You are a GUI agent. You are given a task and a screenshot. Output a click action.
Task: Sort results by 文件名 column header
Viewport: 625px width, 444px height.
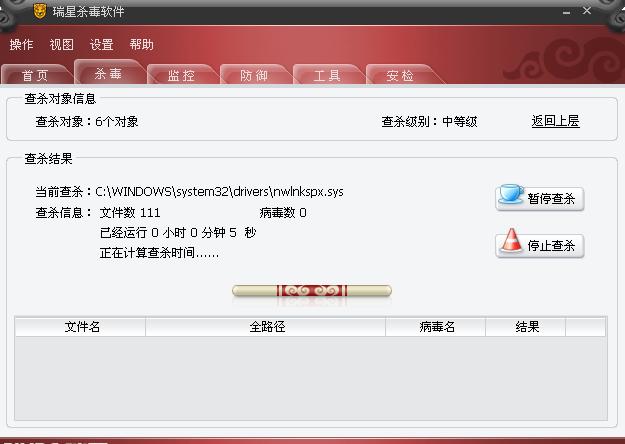pos(81,327)
